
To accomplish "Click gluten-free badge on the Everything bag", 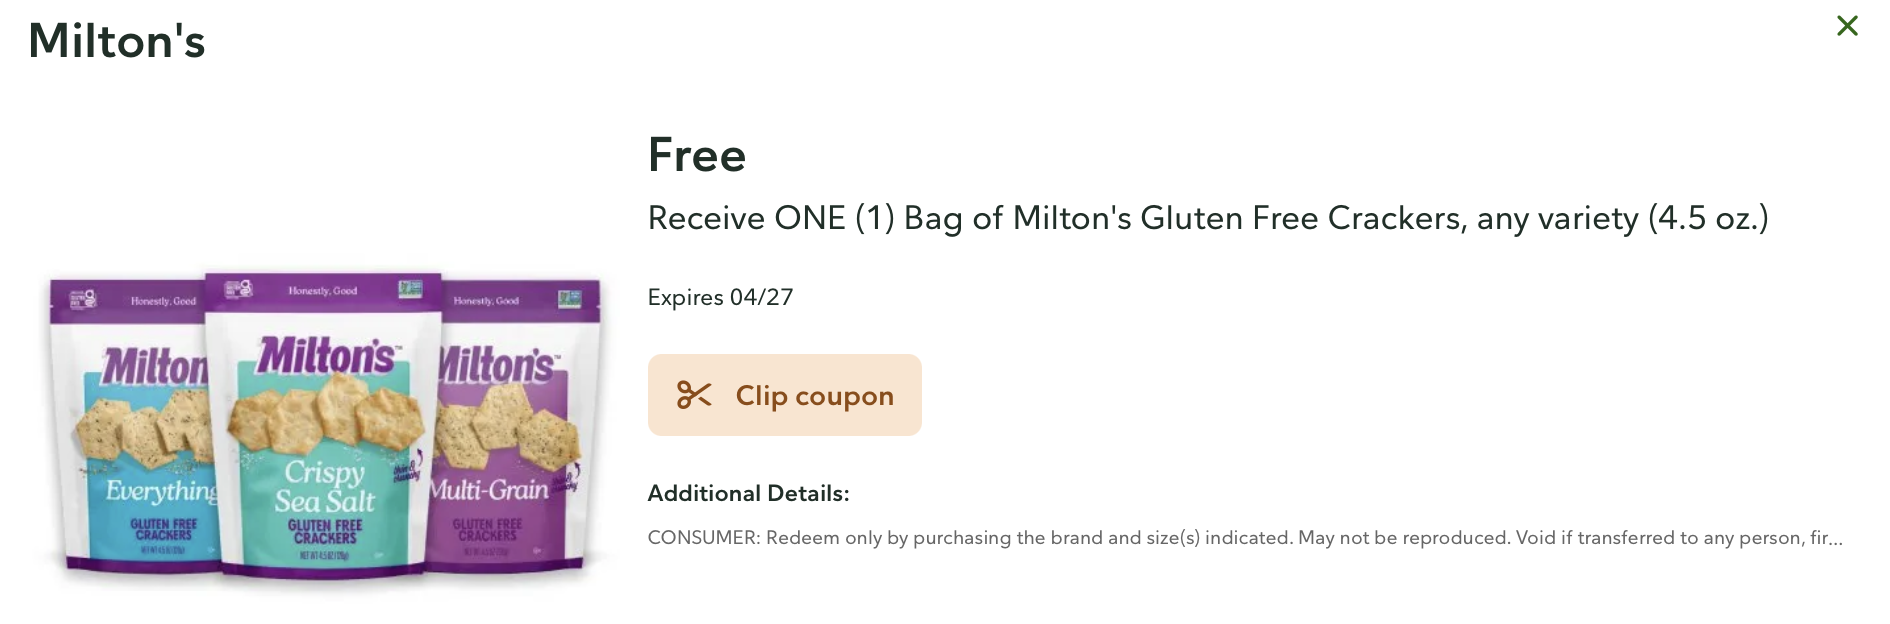I will 82,298.
